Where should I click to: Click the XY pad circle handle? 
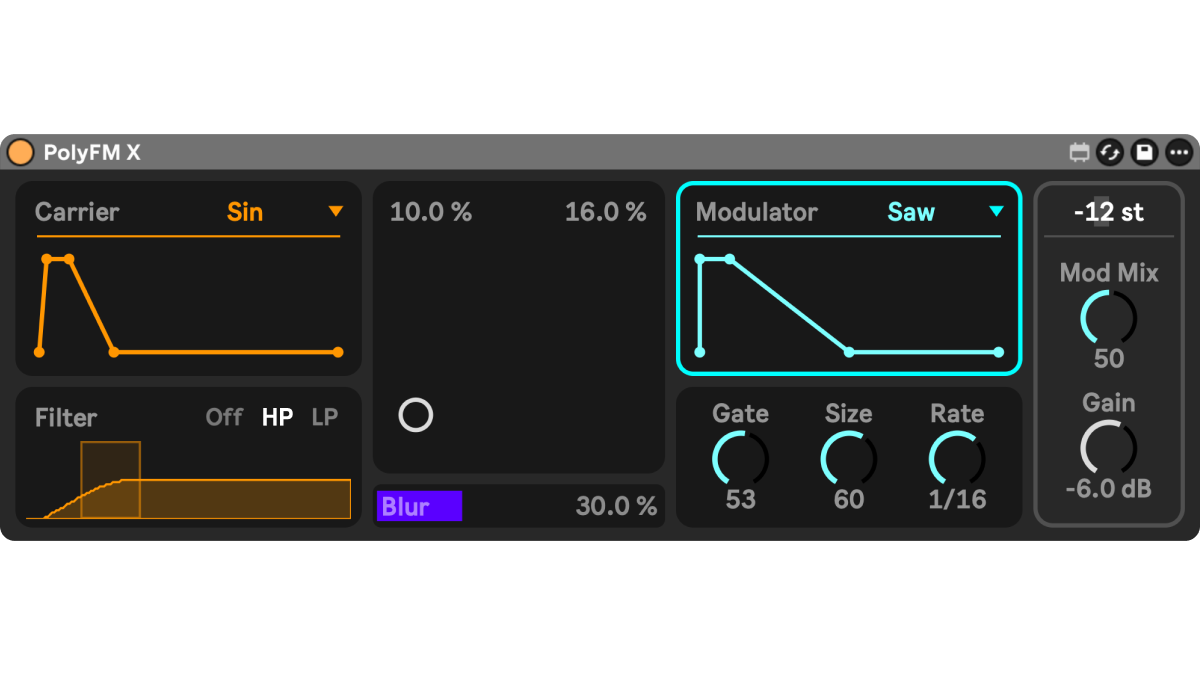pyautogui.click(x=416, y=415)
